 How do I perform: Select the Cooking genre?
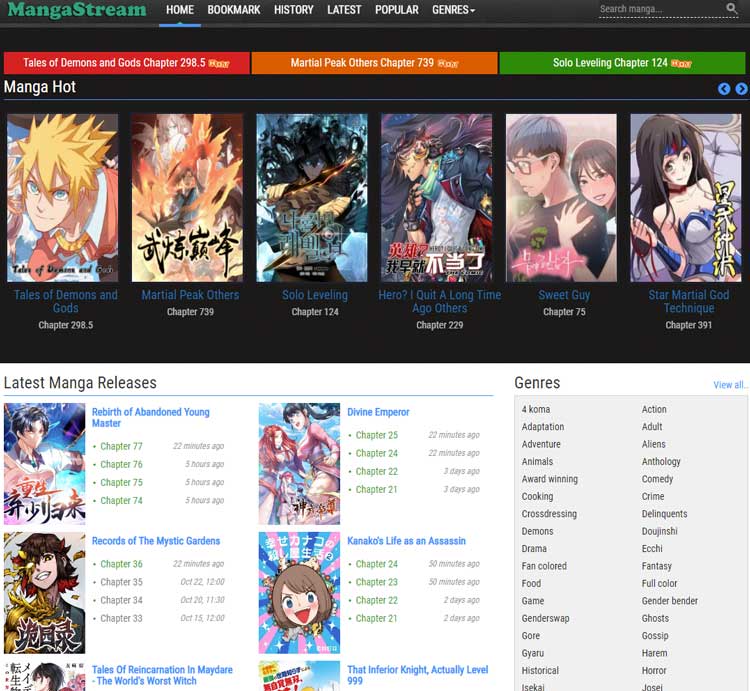(537, 496)
